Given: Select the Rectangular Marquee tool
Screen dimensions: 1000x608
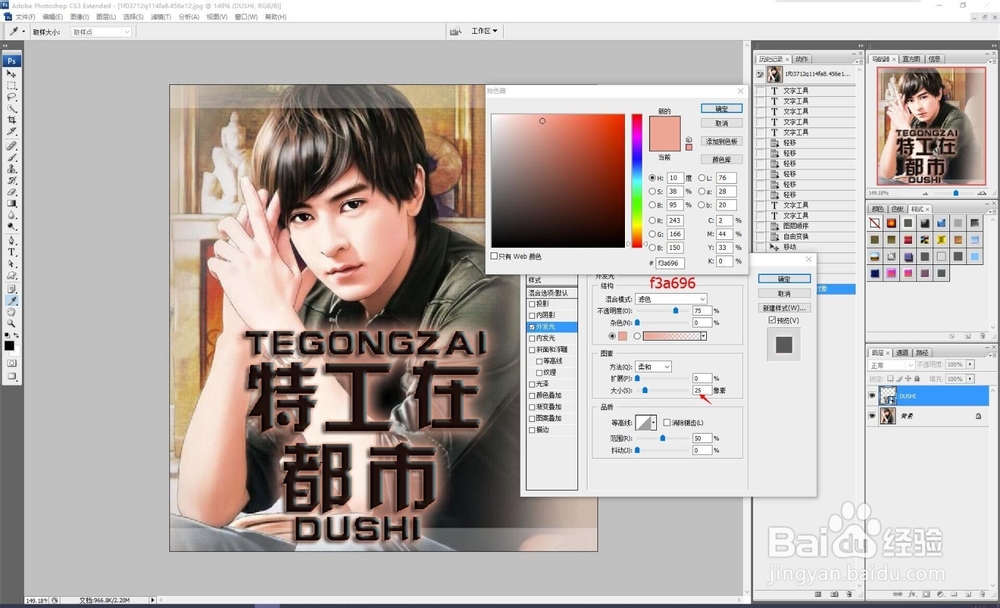Looking at the screenshot, I should [11, 85].
